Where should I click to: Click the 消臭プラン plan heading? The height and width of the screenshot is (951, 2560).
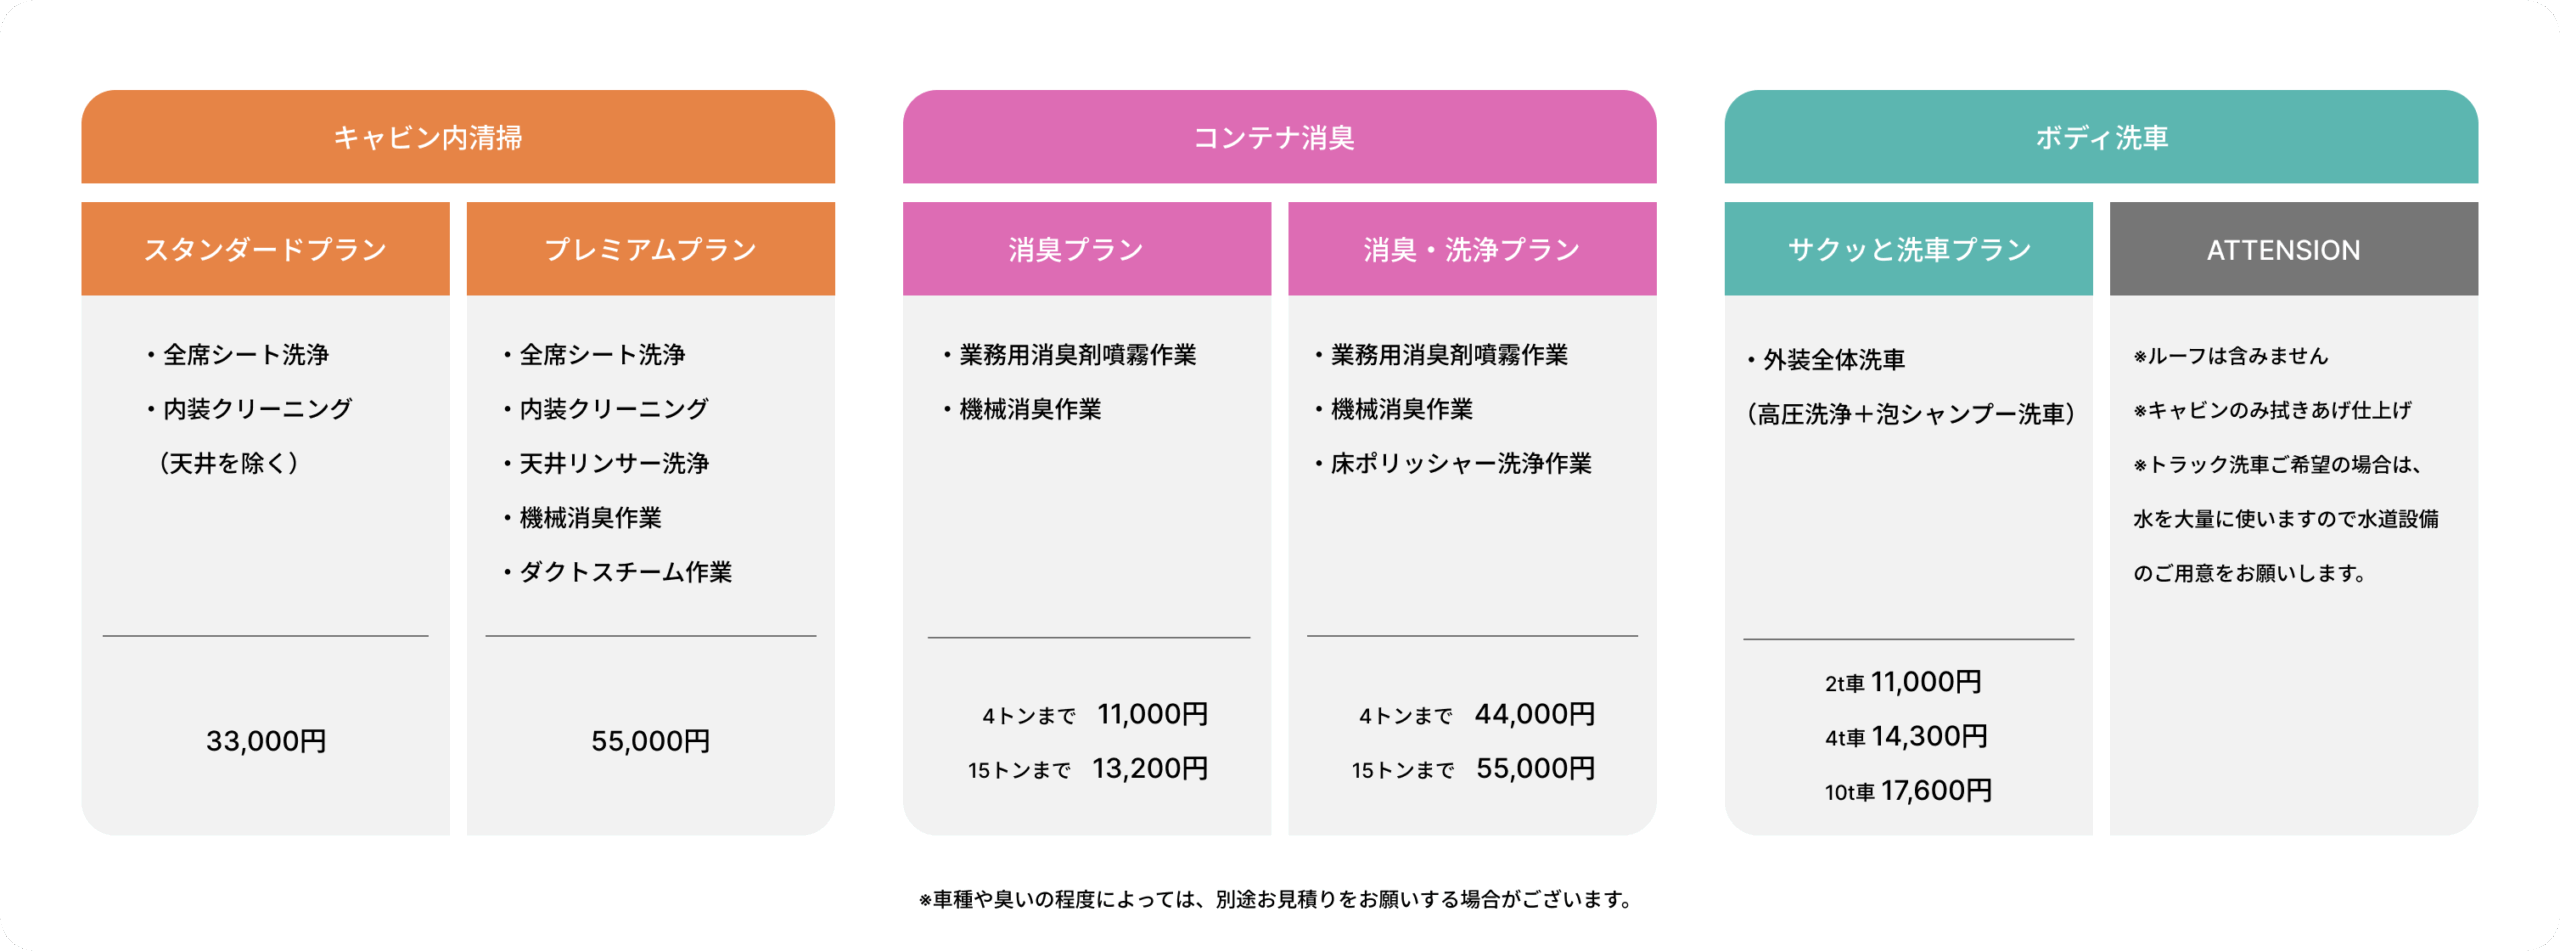click(1076, 249)
